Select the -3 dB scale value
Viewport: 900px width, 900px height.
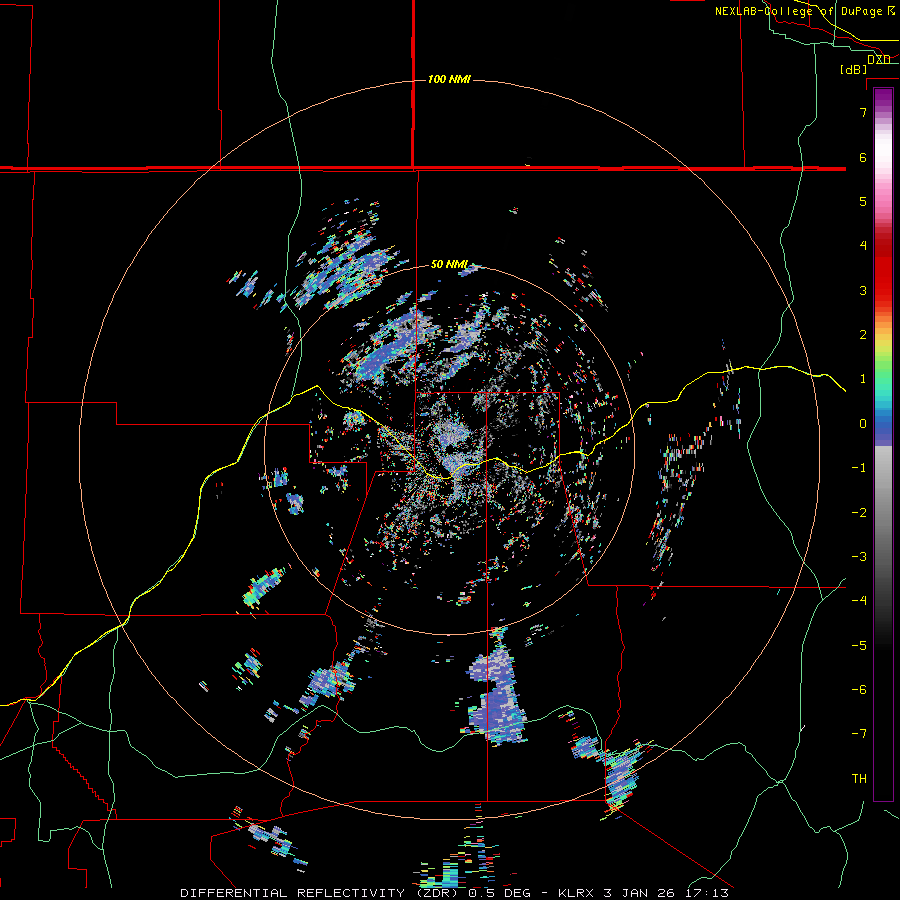859,556
